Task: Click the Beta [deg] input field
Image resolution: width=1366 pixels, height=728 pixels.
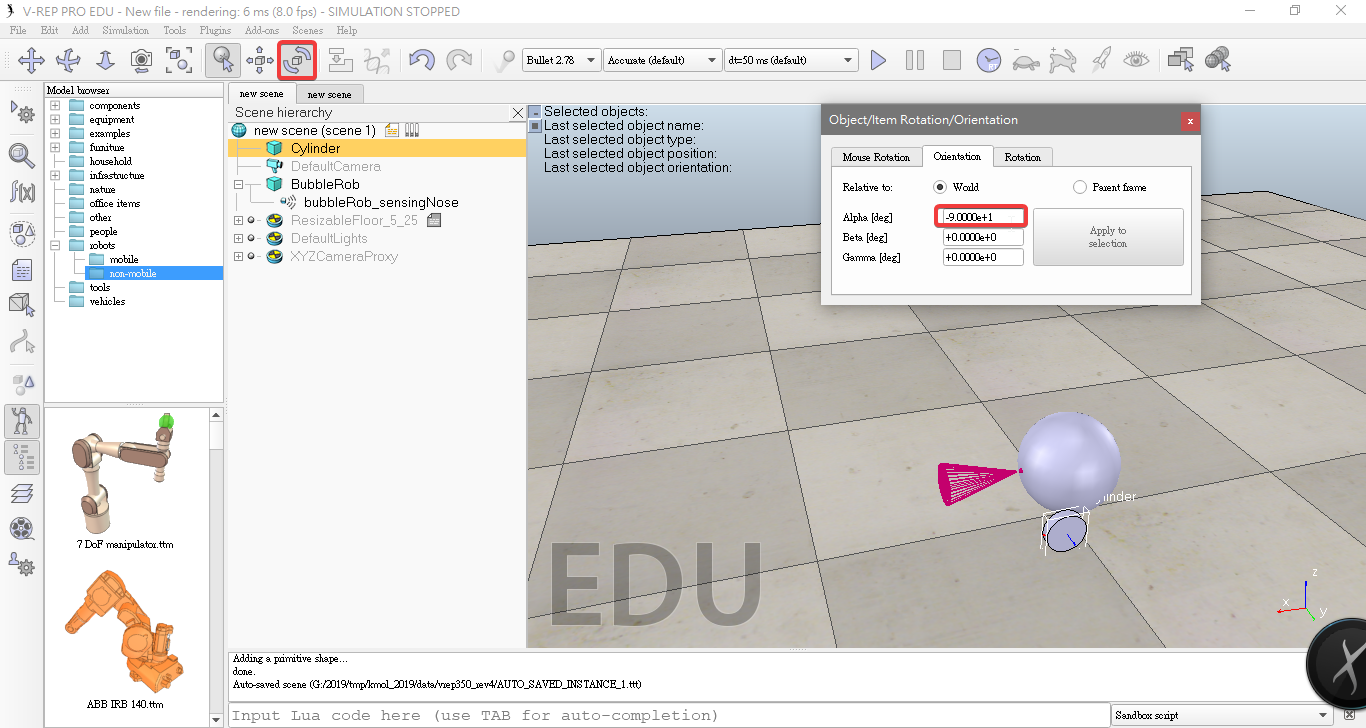Action: click(982, 237)
